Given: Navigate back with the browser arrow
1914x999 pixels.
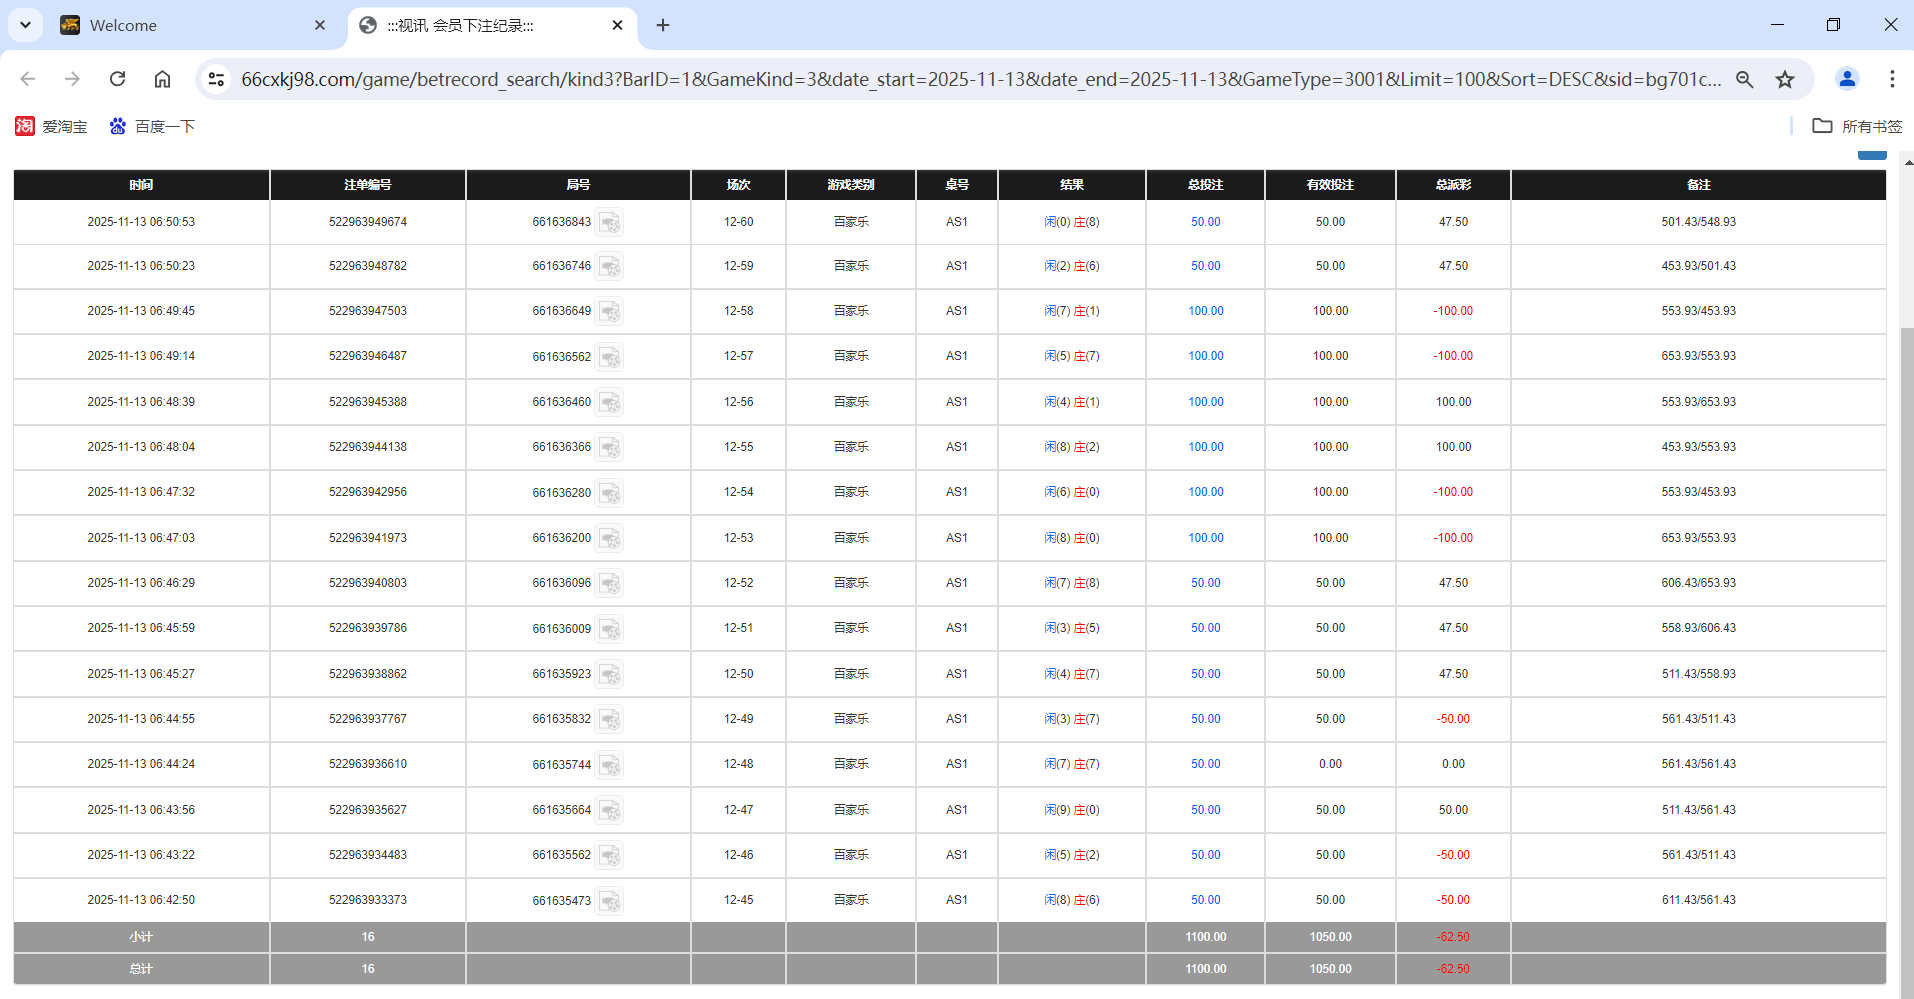Looking at the screenshot, I should pyautogui.click(x=27, y=79).
